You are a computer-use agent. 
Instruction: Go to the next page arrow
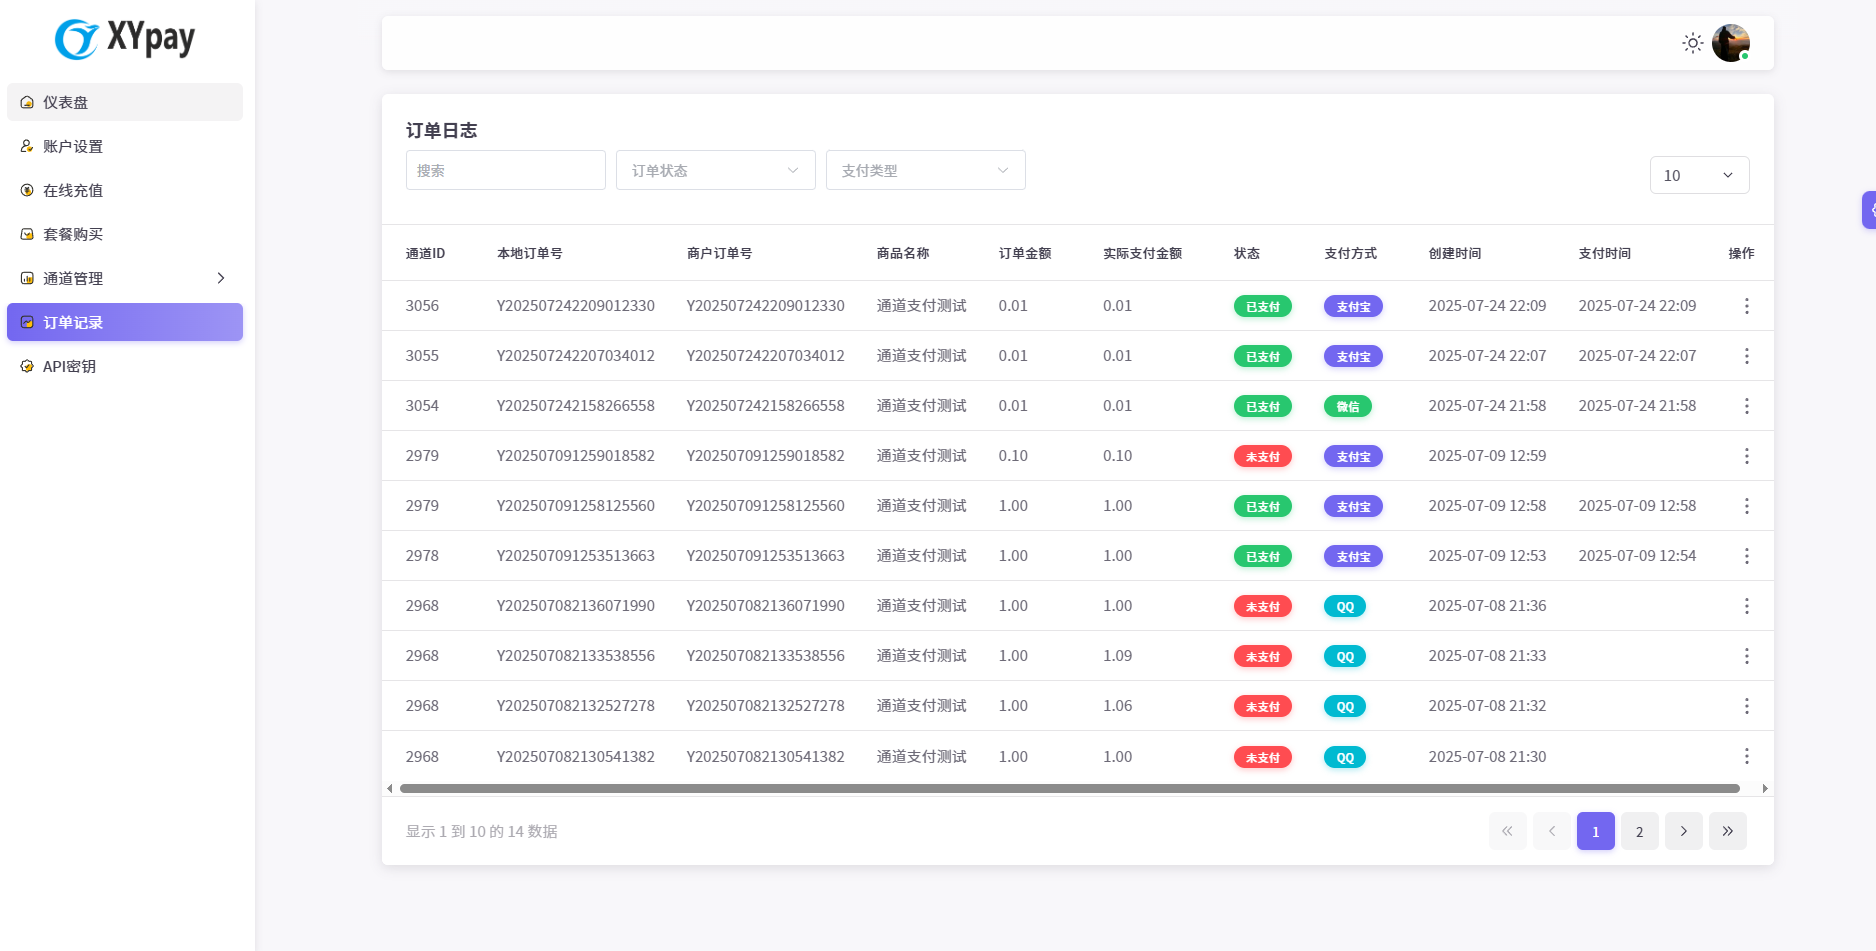tap(1683, 831)
